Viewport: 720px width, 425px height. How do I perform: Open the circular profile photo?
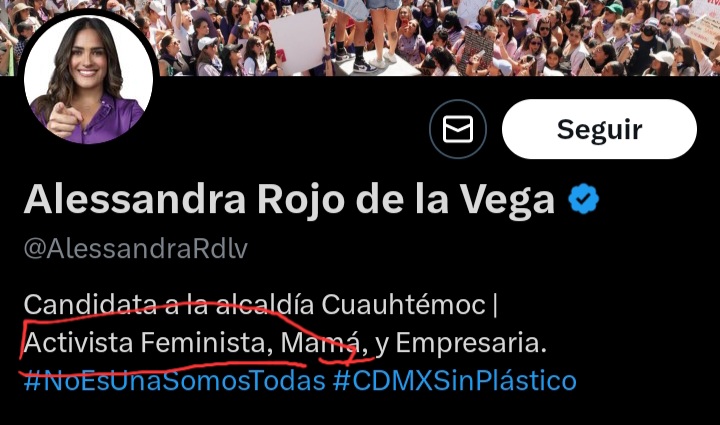[88, 79]
